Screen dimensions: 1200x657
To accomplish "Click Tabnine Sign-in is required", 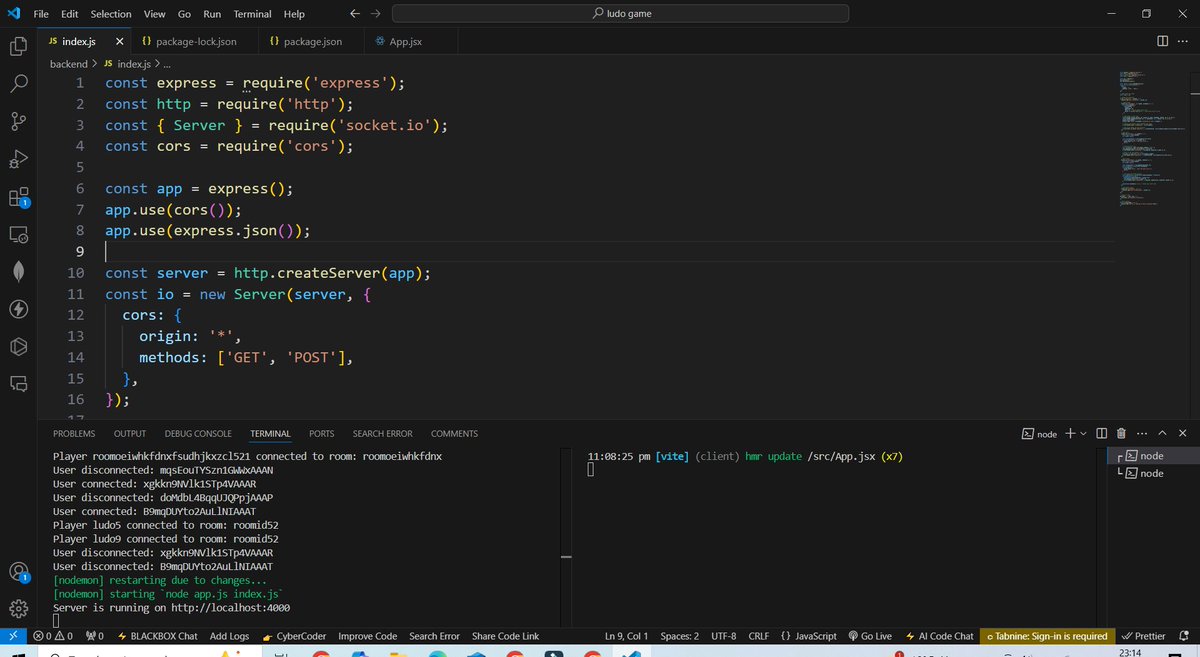I will [x=1046, y=636].
